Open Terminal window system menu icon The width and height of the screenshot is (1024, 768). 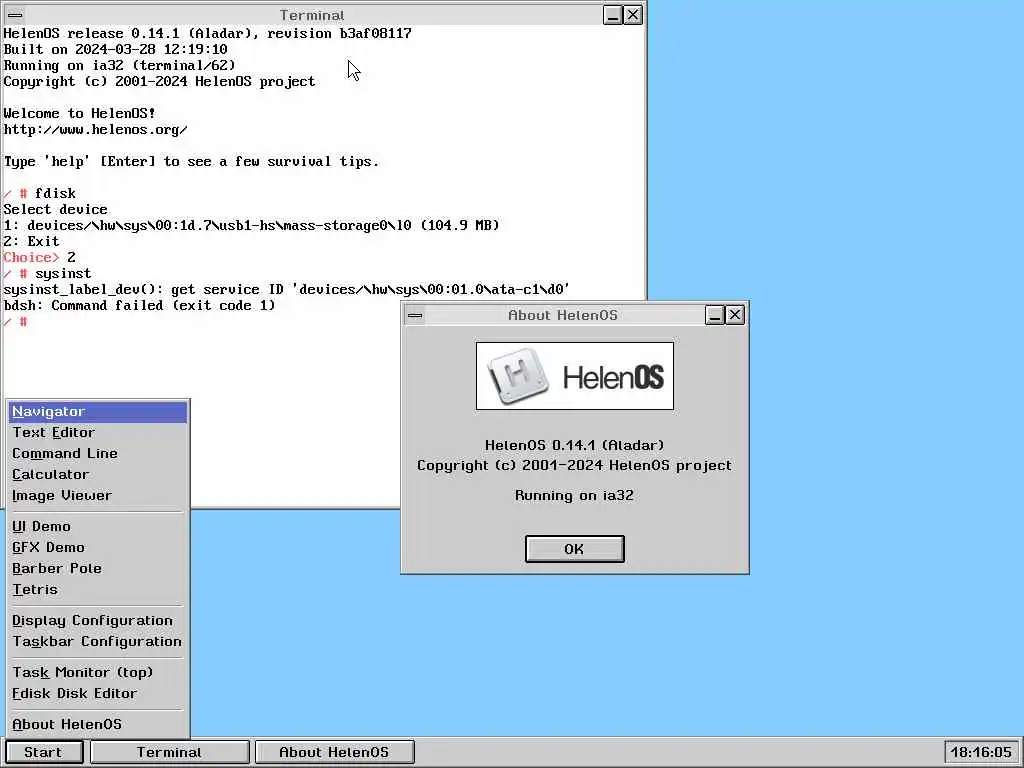16,15
